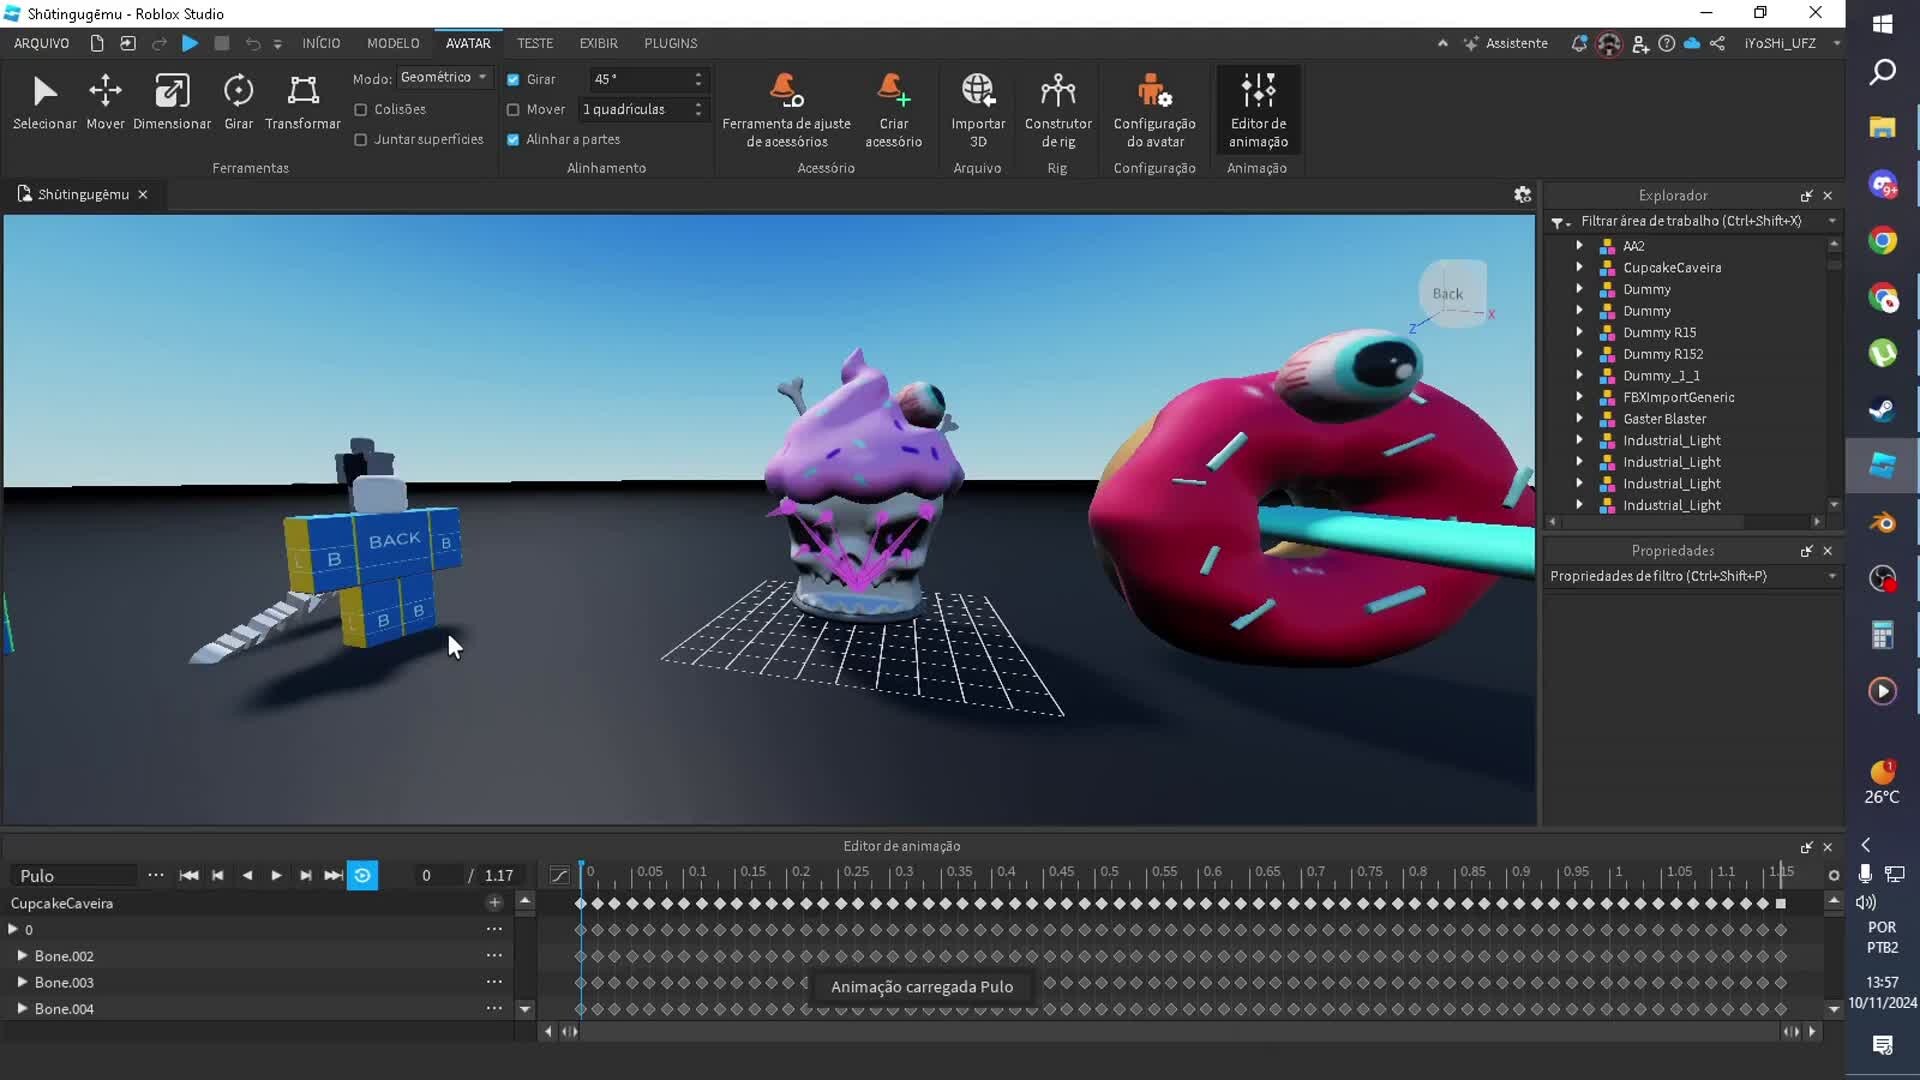This screenshot has height=1080, width=1920.
Task: Select Ferramenta de ajuste de acessórios
Action: point(786,108)
